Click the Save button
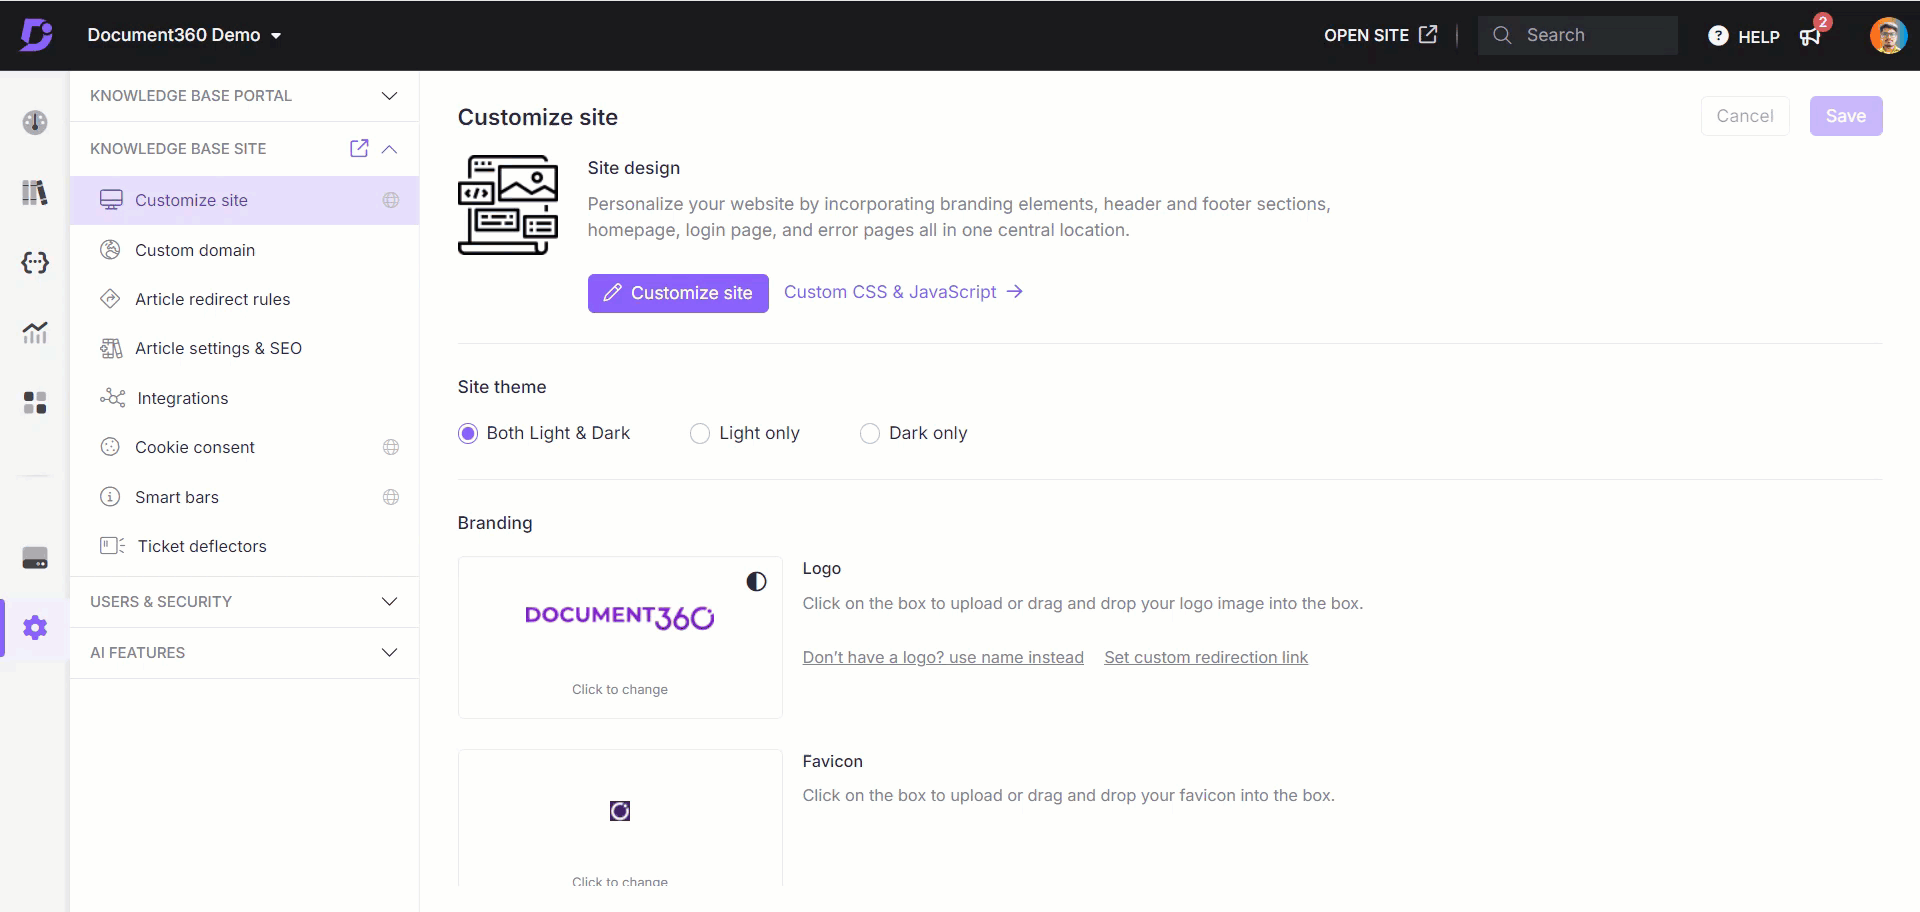 tap(1846, 116)
